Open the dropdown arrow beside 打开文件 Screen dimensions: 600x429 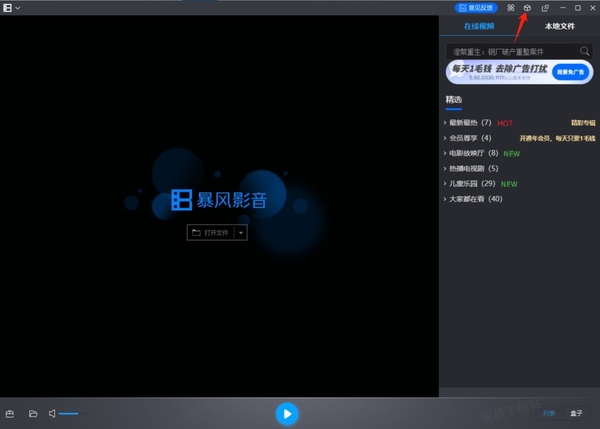(241, 232)
